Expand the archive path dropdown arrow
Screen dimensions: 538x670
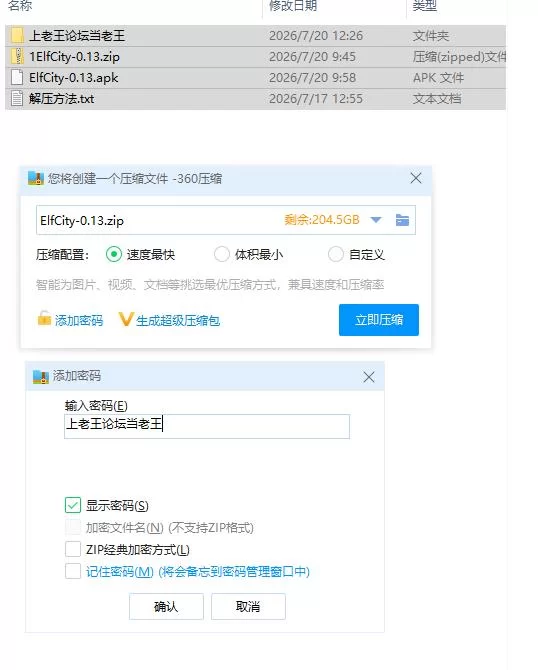[376, 220]
